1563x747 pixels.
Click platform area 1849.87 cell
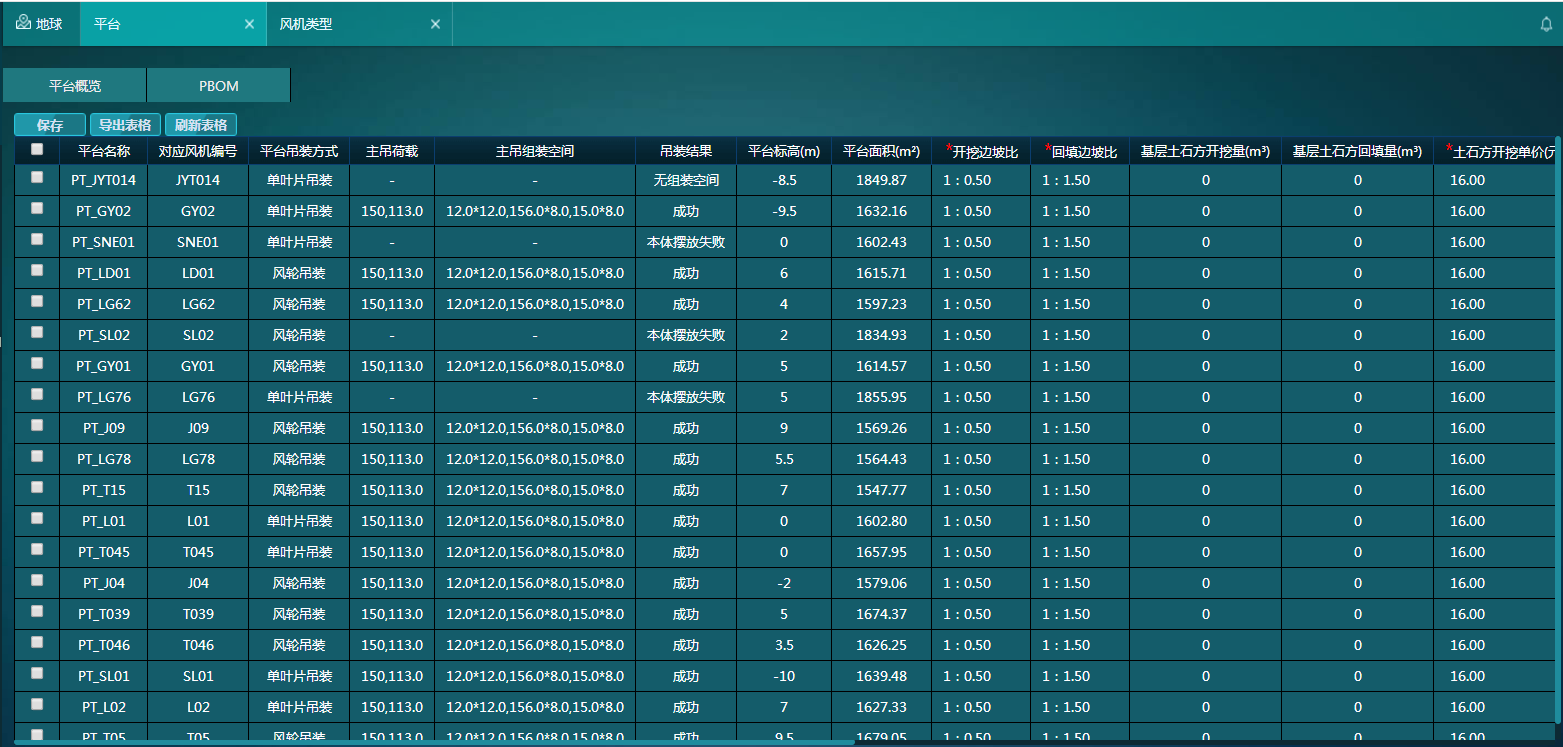(x=881, y=180)
